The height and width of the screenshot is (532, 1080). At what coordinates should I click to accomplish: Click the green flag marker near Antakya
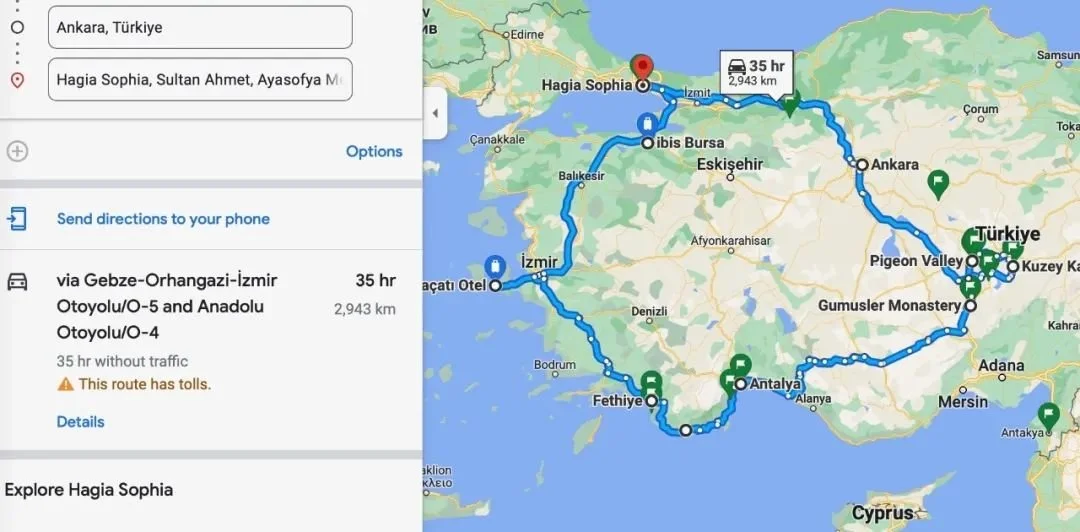1048,416
